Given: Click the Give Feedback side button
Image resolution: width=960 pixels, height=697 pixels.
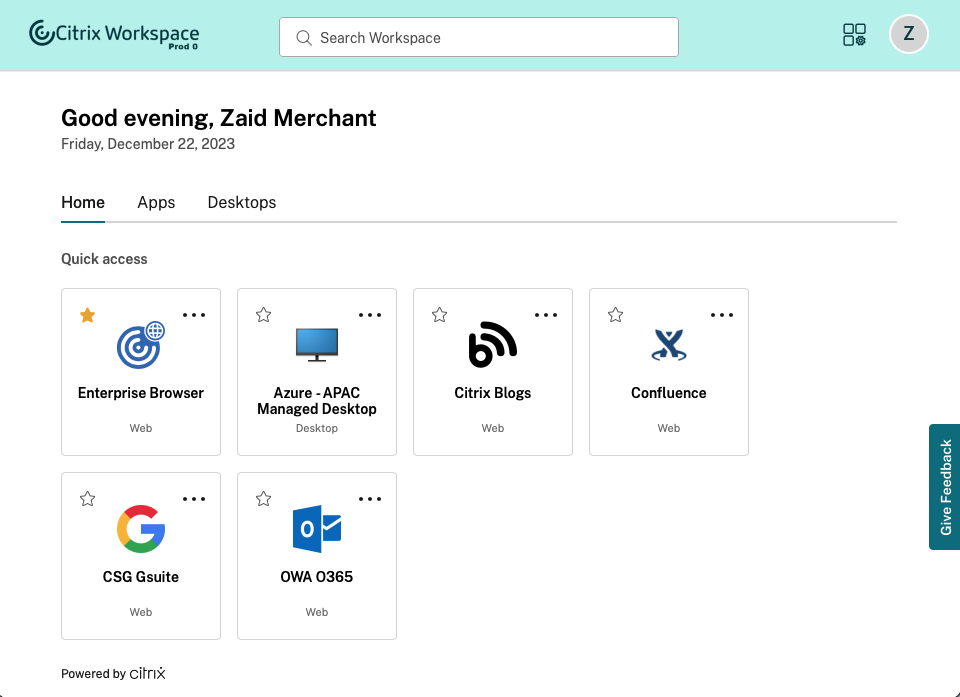Looking at the screenshot, I should [945, 487].
